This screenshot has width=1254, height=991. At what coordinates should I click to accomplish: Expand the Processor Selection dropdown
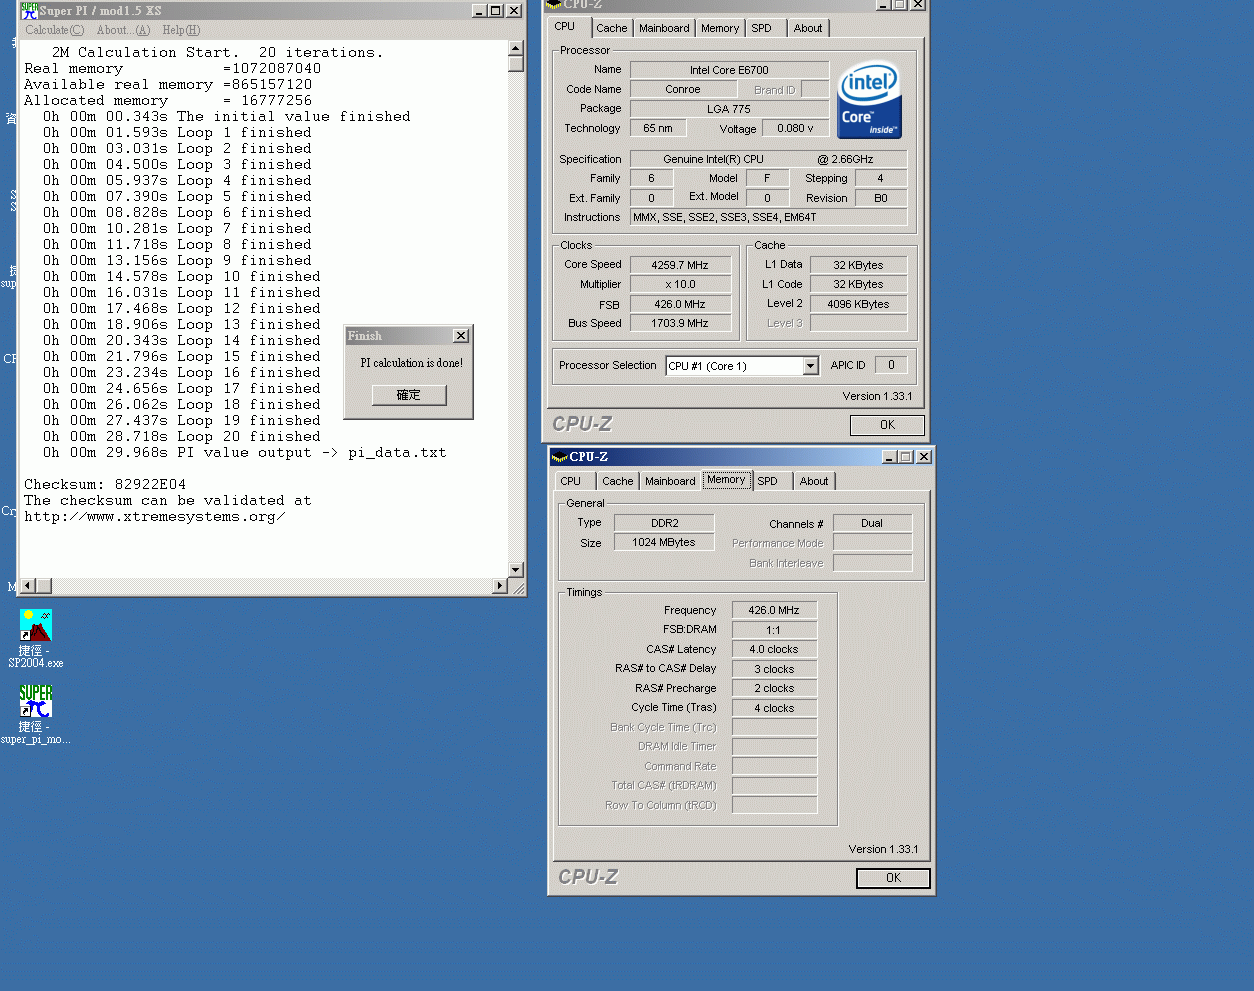point(810,366)
